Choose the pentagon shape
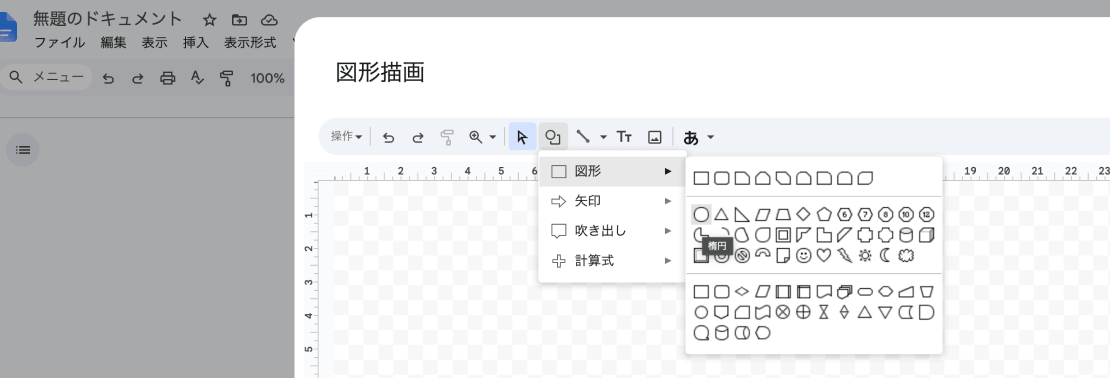The height and width of the screenshot is (378, 1110). pyautogui.click(x=824, y=214)
